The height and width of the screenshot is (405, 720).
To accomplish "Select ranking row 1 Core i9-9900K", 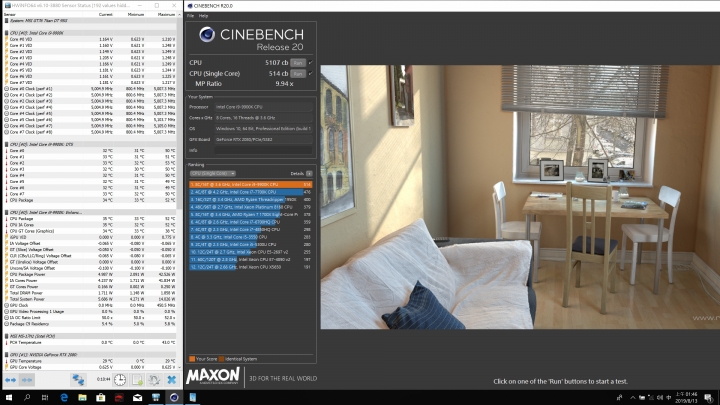I will (x=251, y=184).
